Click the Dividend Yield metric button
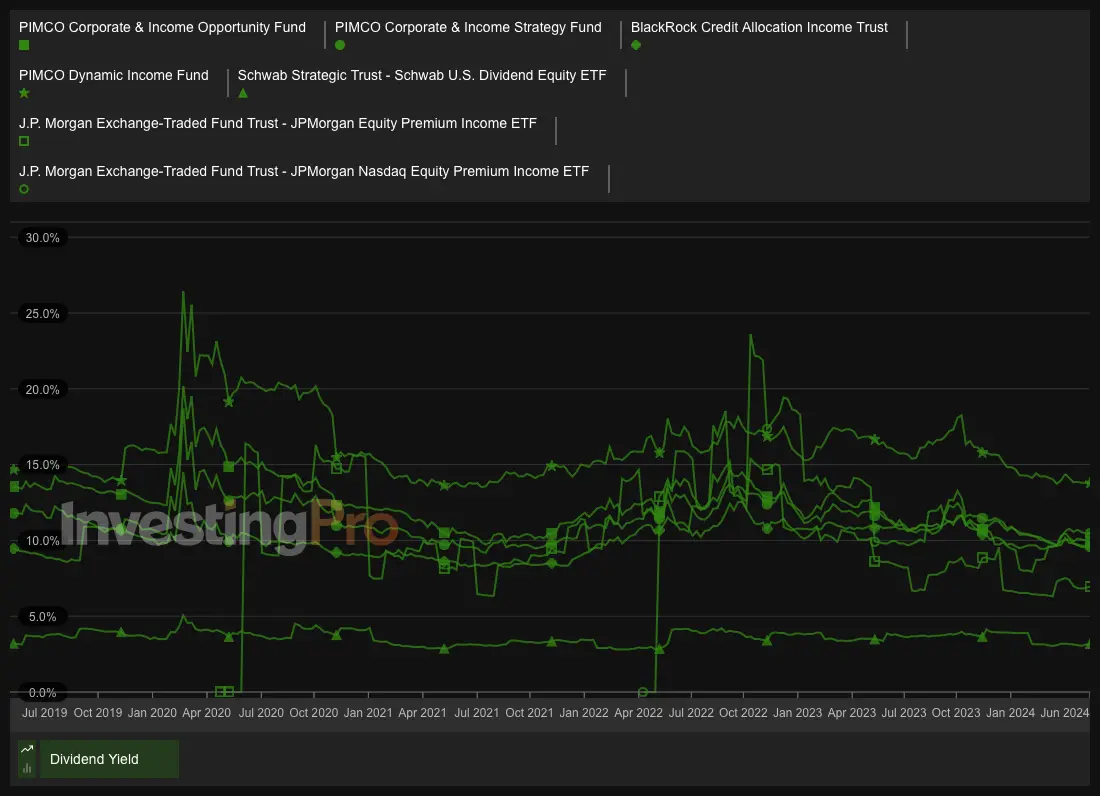Screen dimensions: 1100x796 [109, 759]
